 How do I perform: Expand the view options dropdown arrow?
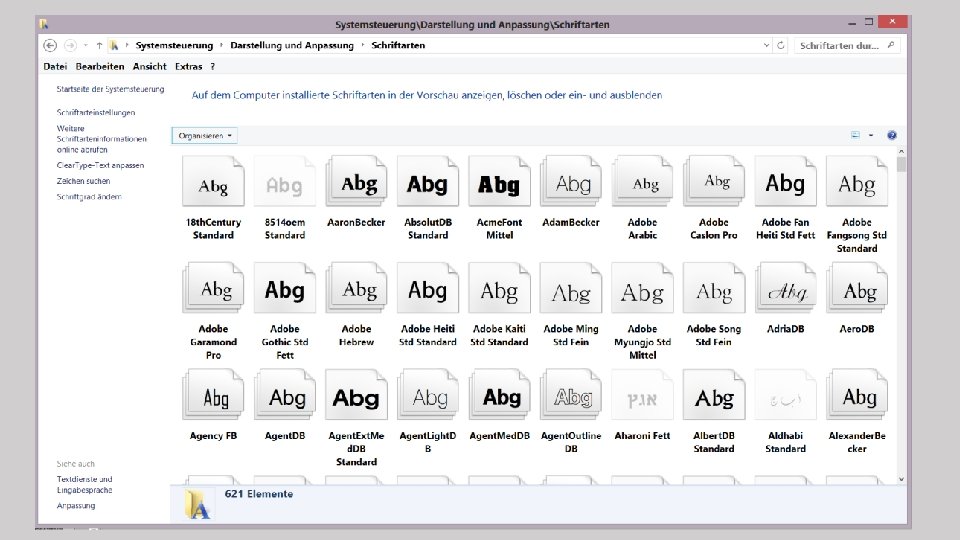coord(871,135)
